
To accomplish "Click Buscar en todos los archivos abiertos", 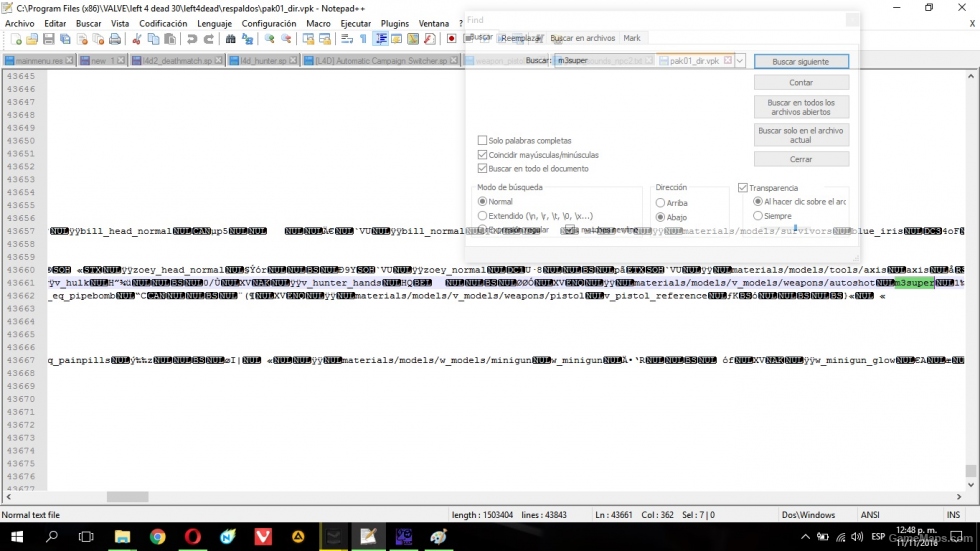I will point(801,107).
